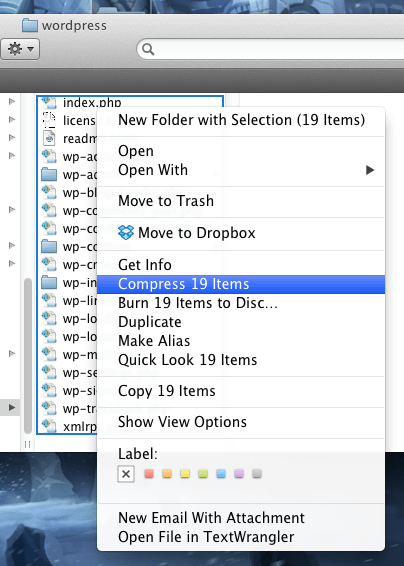The width and height of the screenshot is (404, 566).
Task: Click the wp-tr file icon
Action: [49, 409]
